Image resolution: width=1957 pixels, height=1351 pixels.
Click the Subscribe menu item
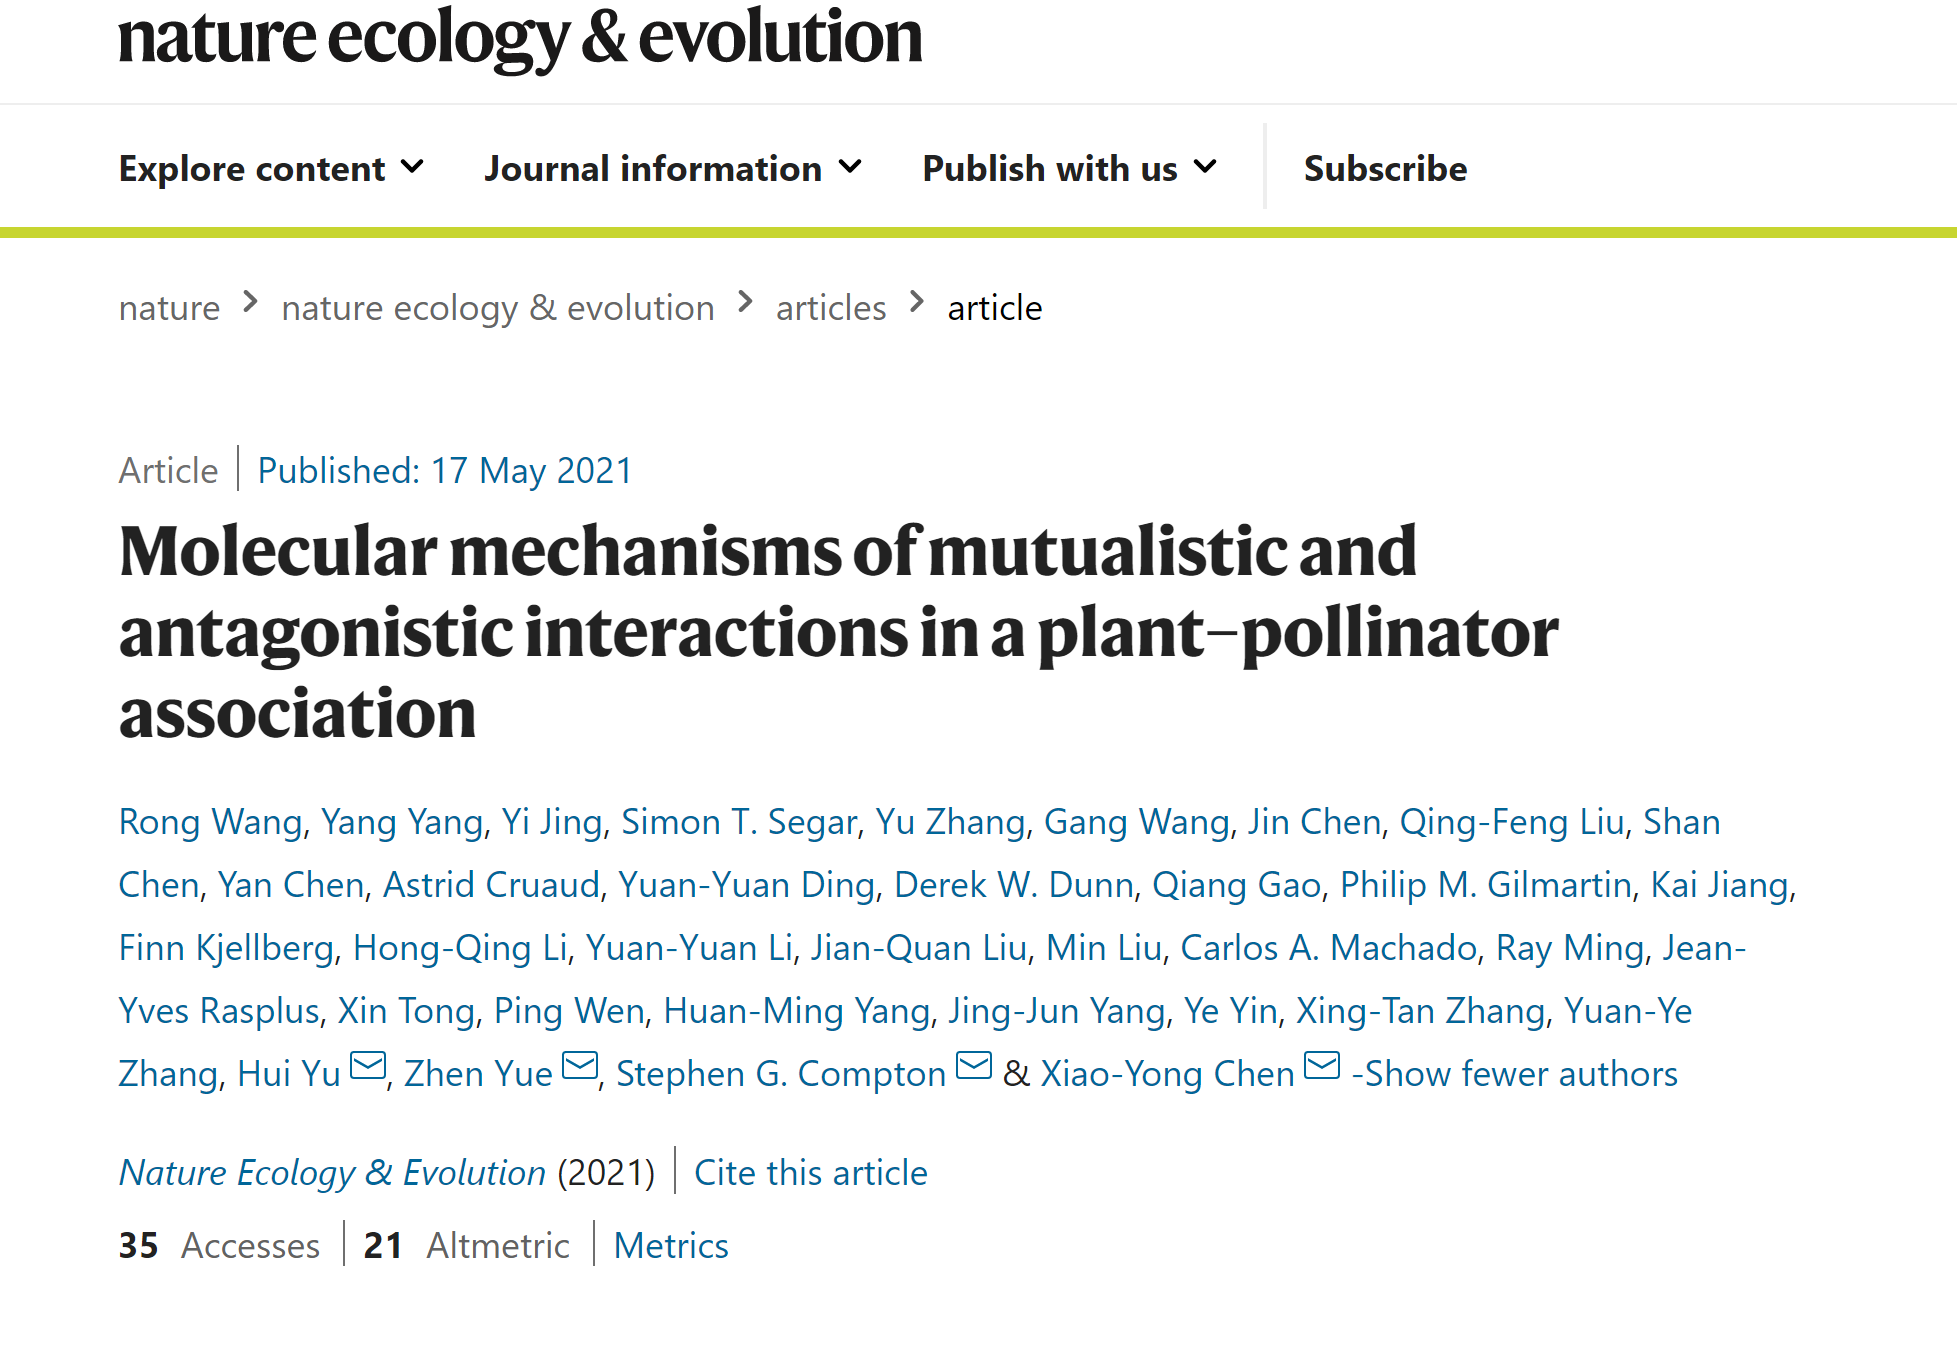click(1385, 168)
